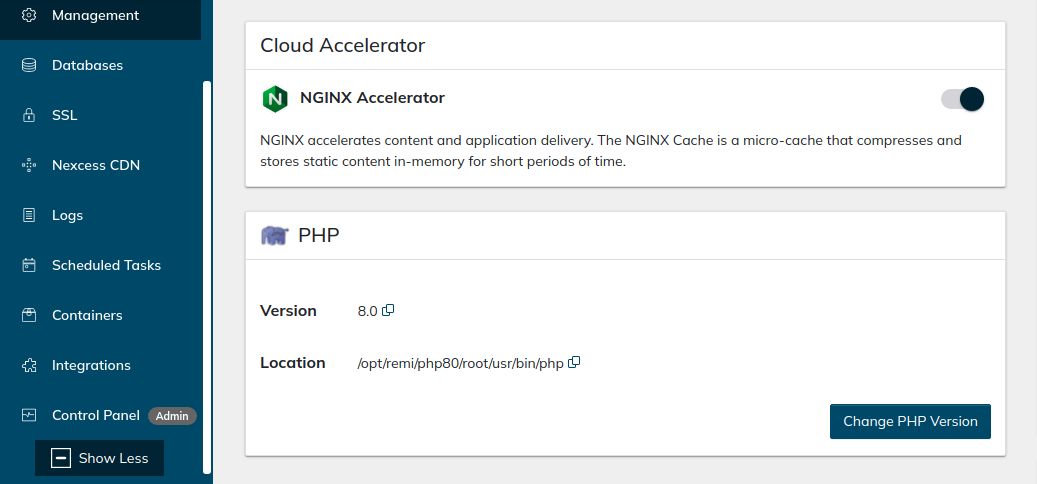Click the Logs document icon
The height and width of the screenshot is (484, 1037).
pyautogui.click(x=29, y=216)
